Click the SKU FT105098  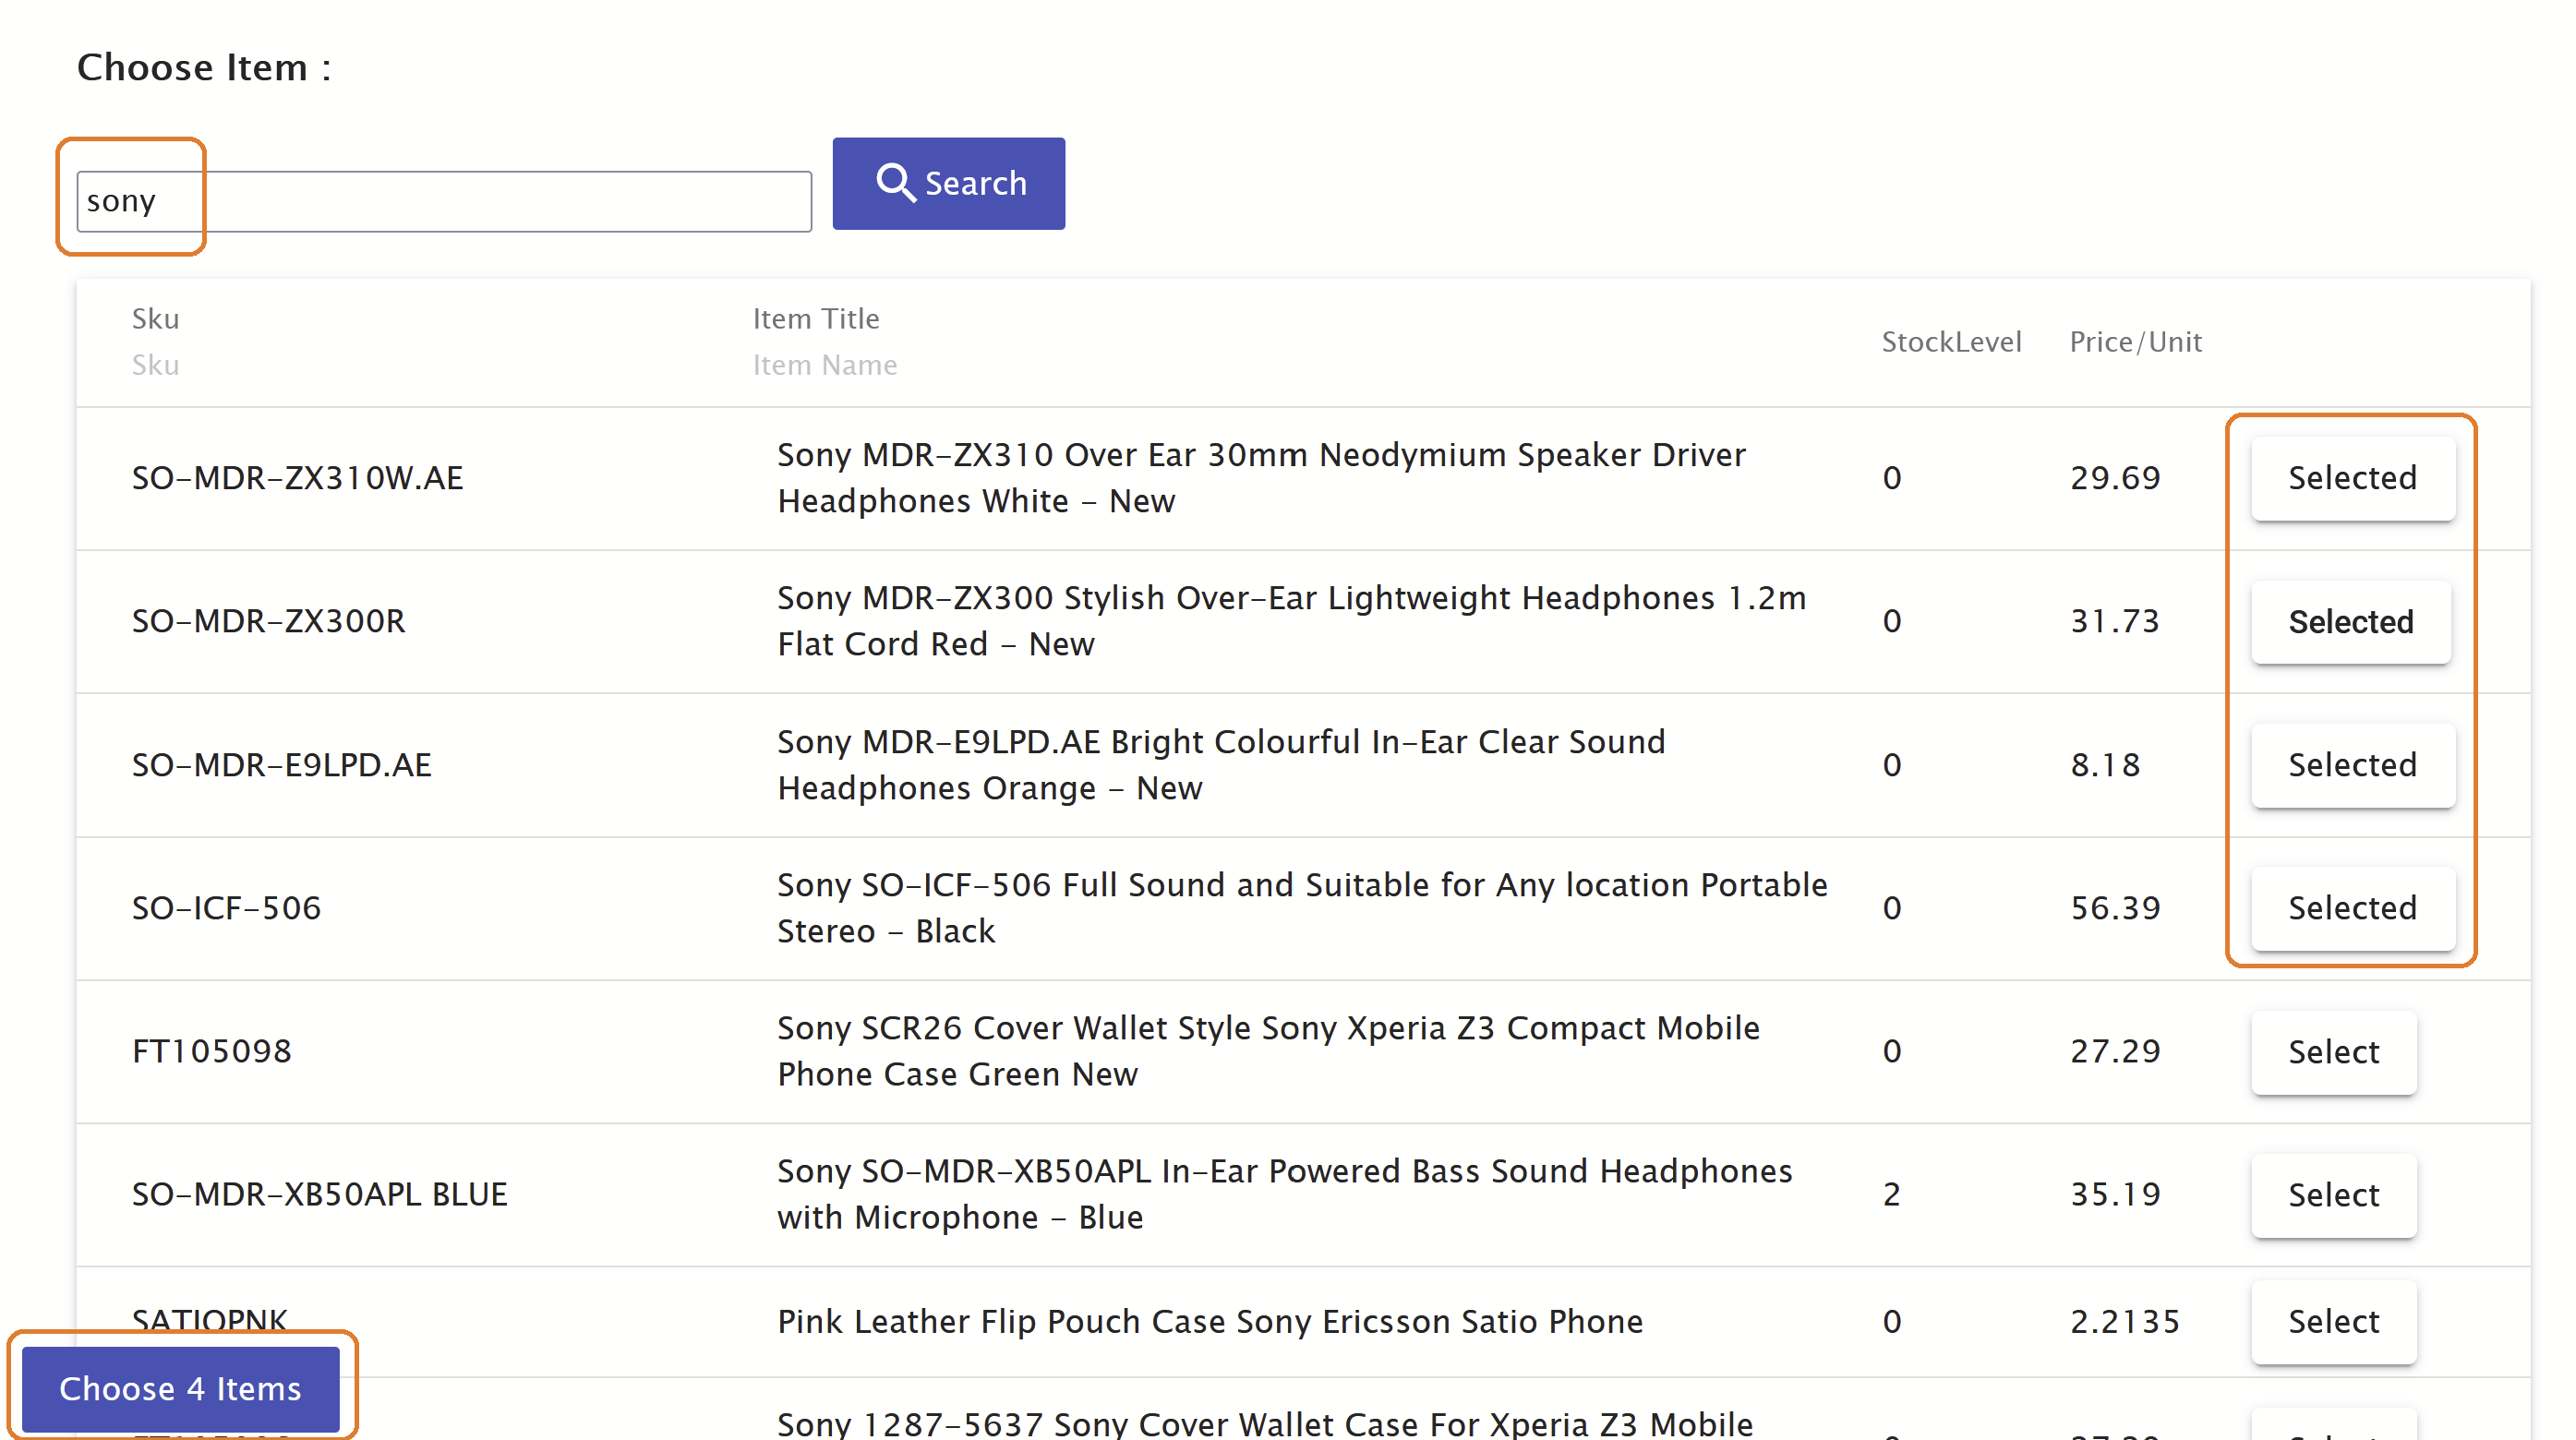coord(211,1051)
